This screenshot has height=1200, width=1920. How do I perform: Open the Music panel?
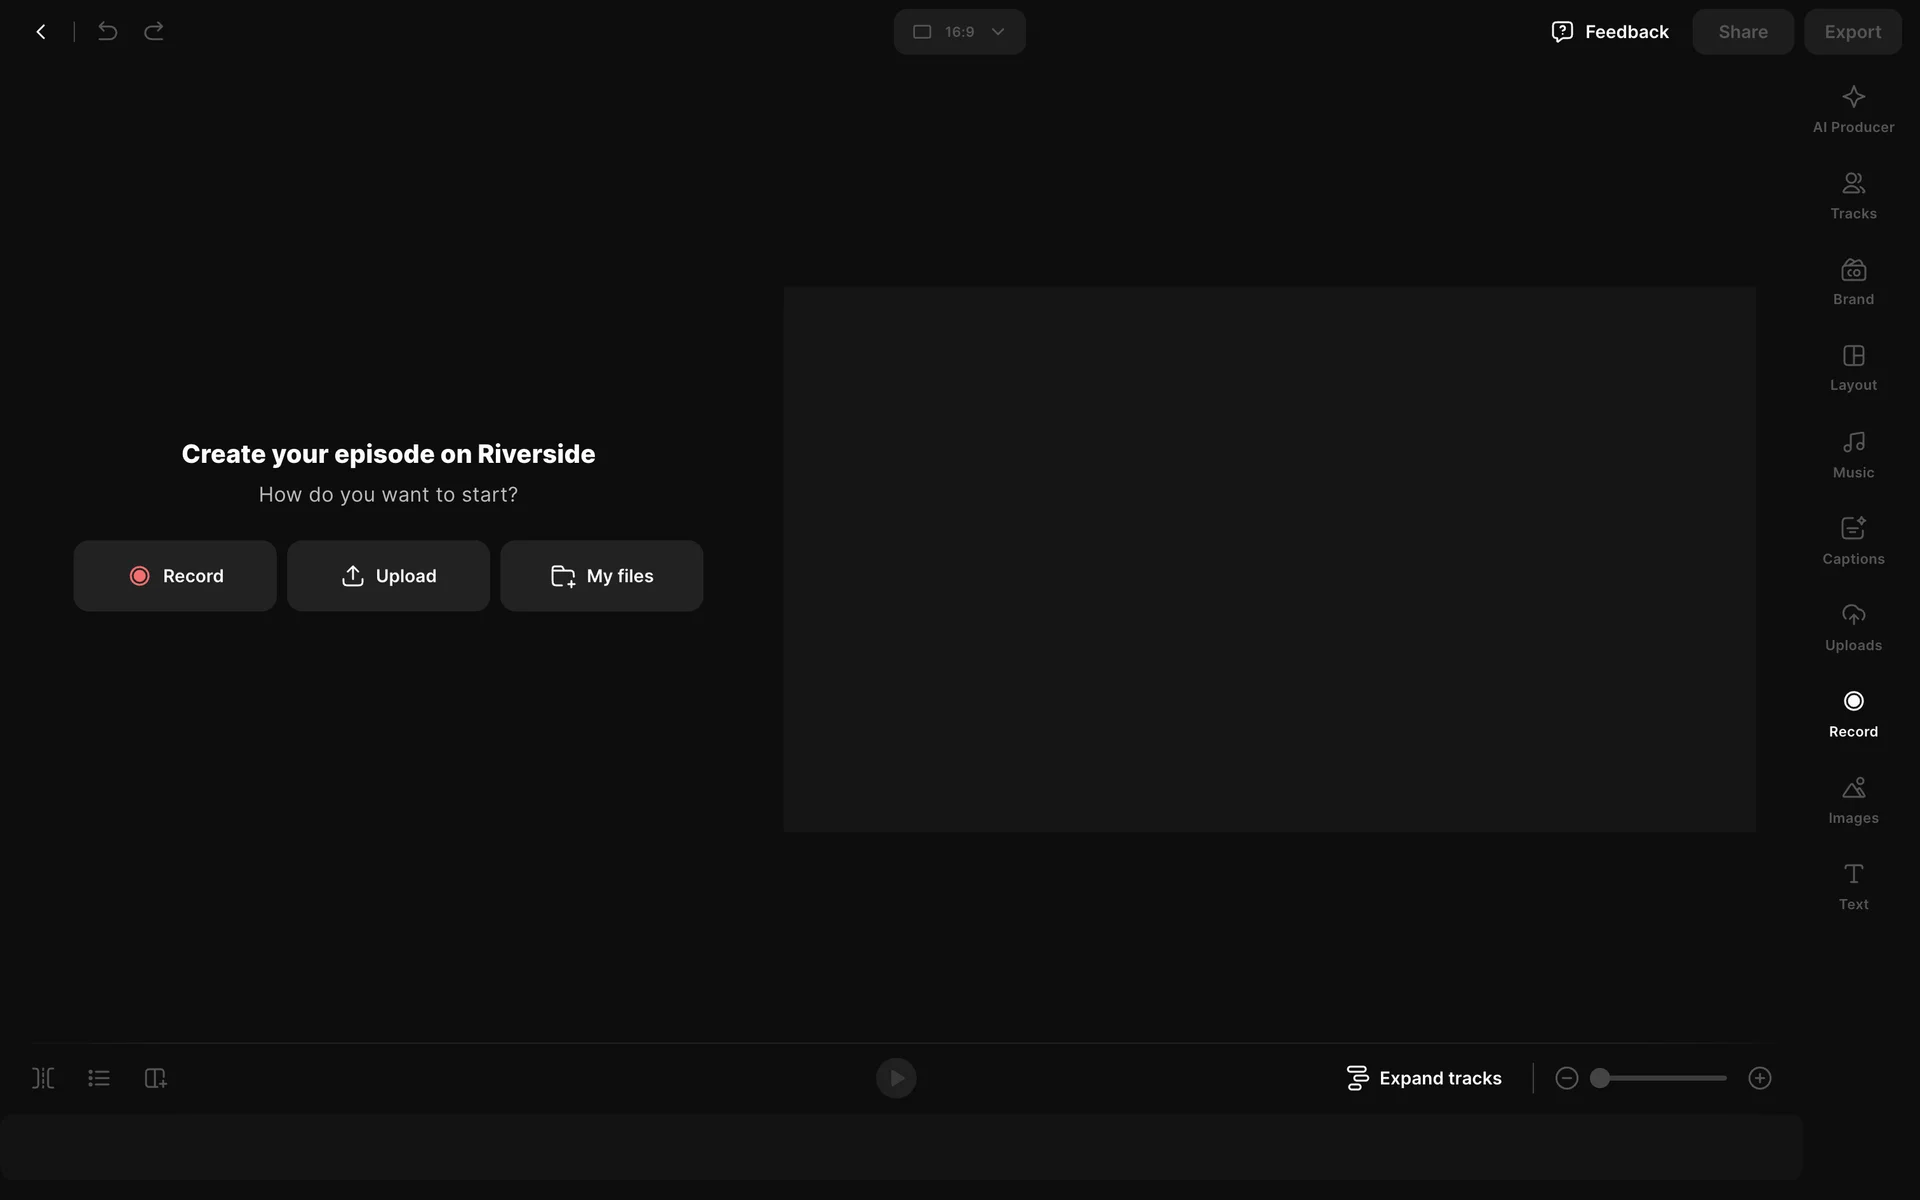(x=1853, y=455)
